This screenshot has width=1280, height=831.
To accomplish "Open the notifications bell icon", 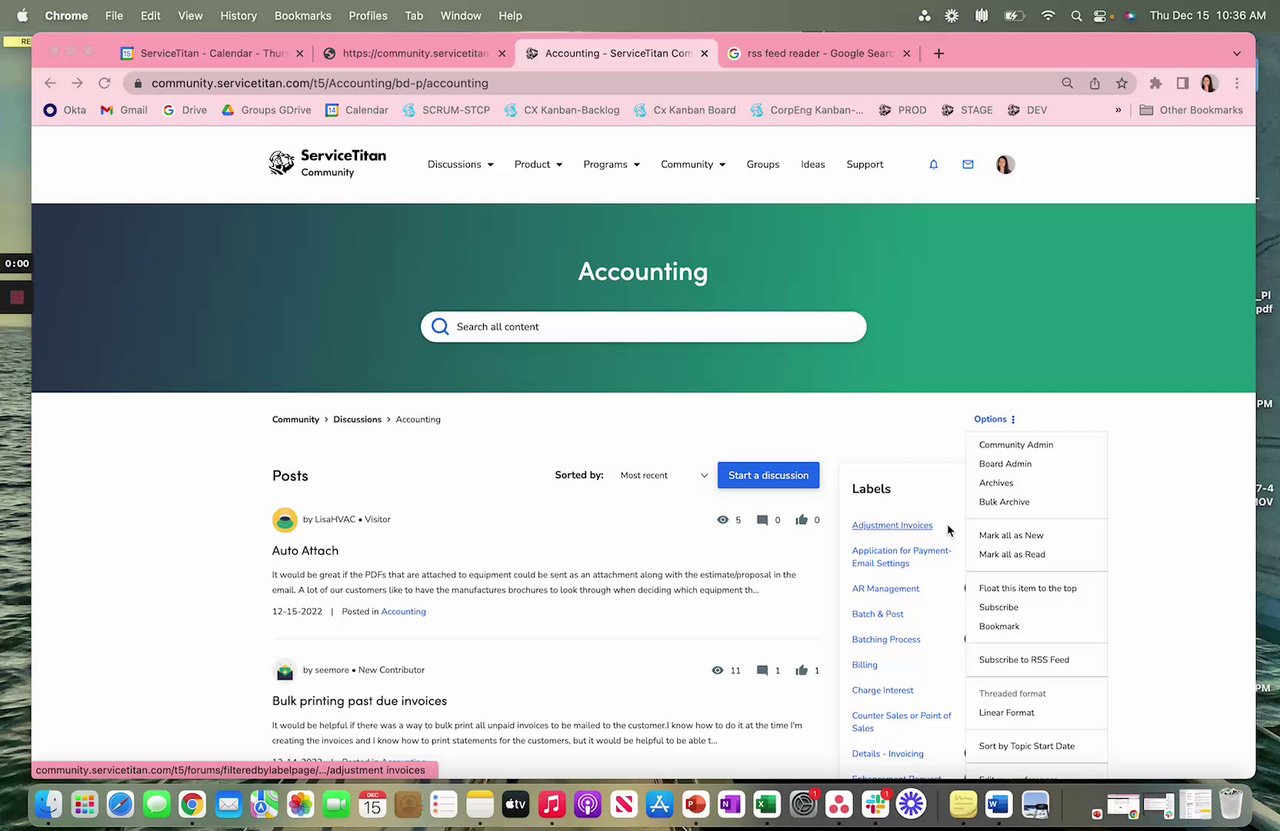I will pyautogui.click(x=933, y=164).
